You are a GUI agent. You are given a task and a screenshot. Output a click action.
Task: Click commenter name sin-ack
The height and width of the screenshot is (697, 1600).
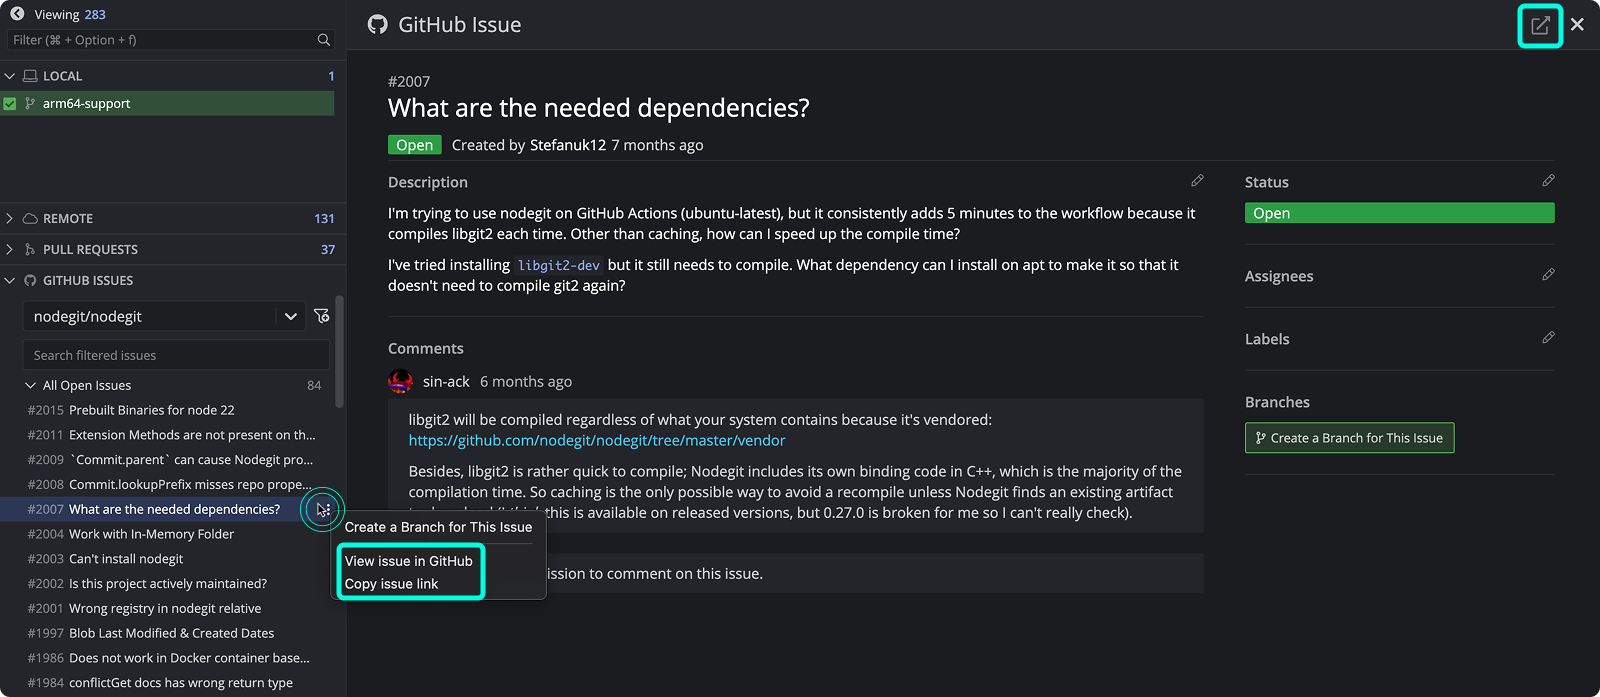(446, 381)
